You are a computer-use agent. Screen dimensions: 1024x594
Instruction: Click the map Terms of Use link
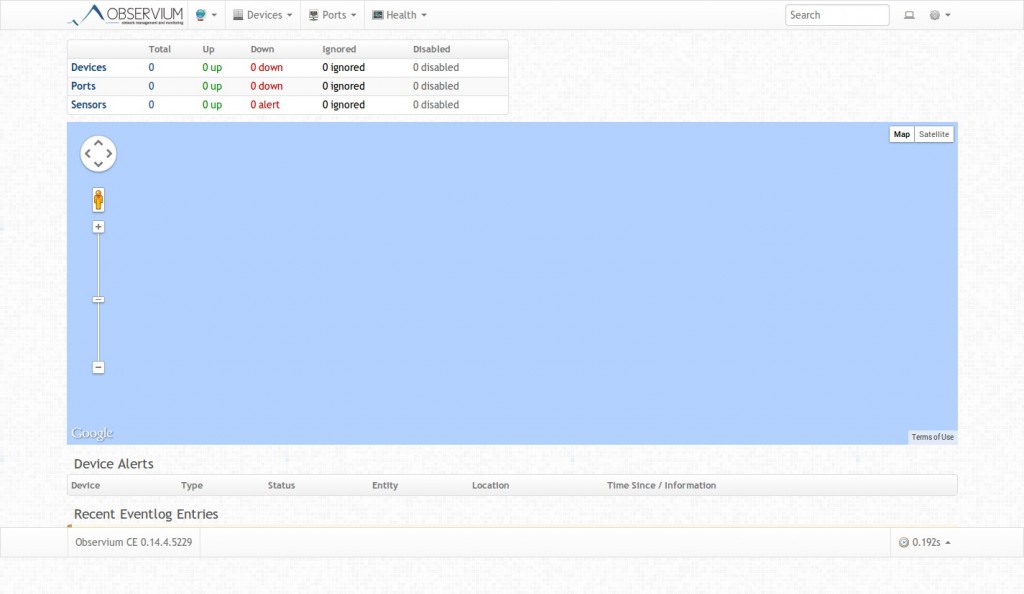coord(932,436)
